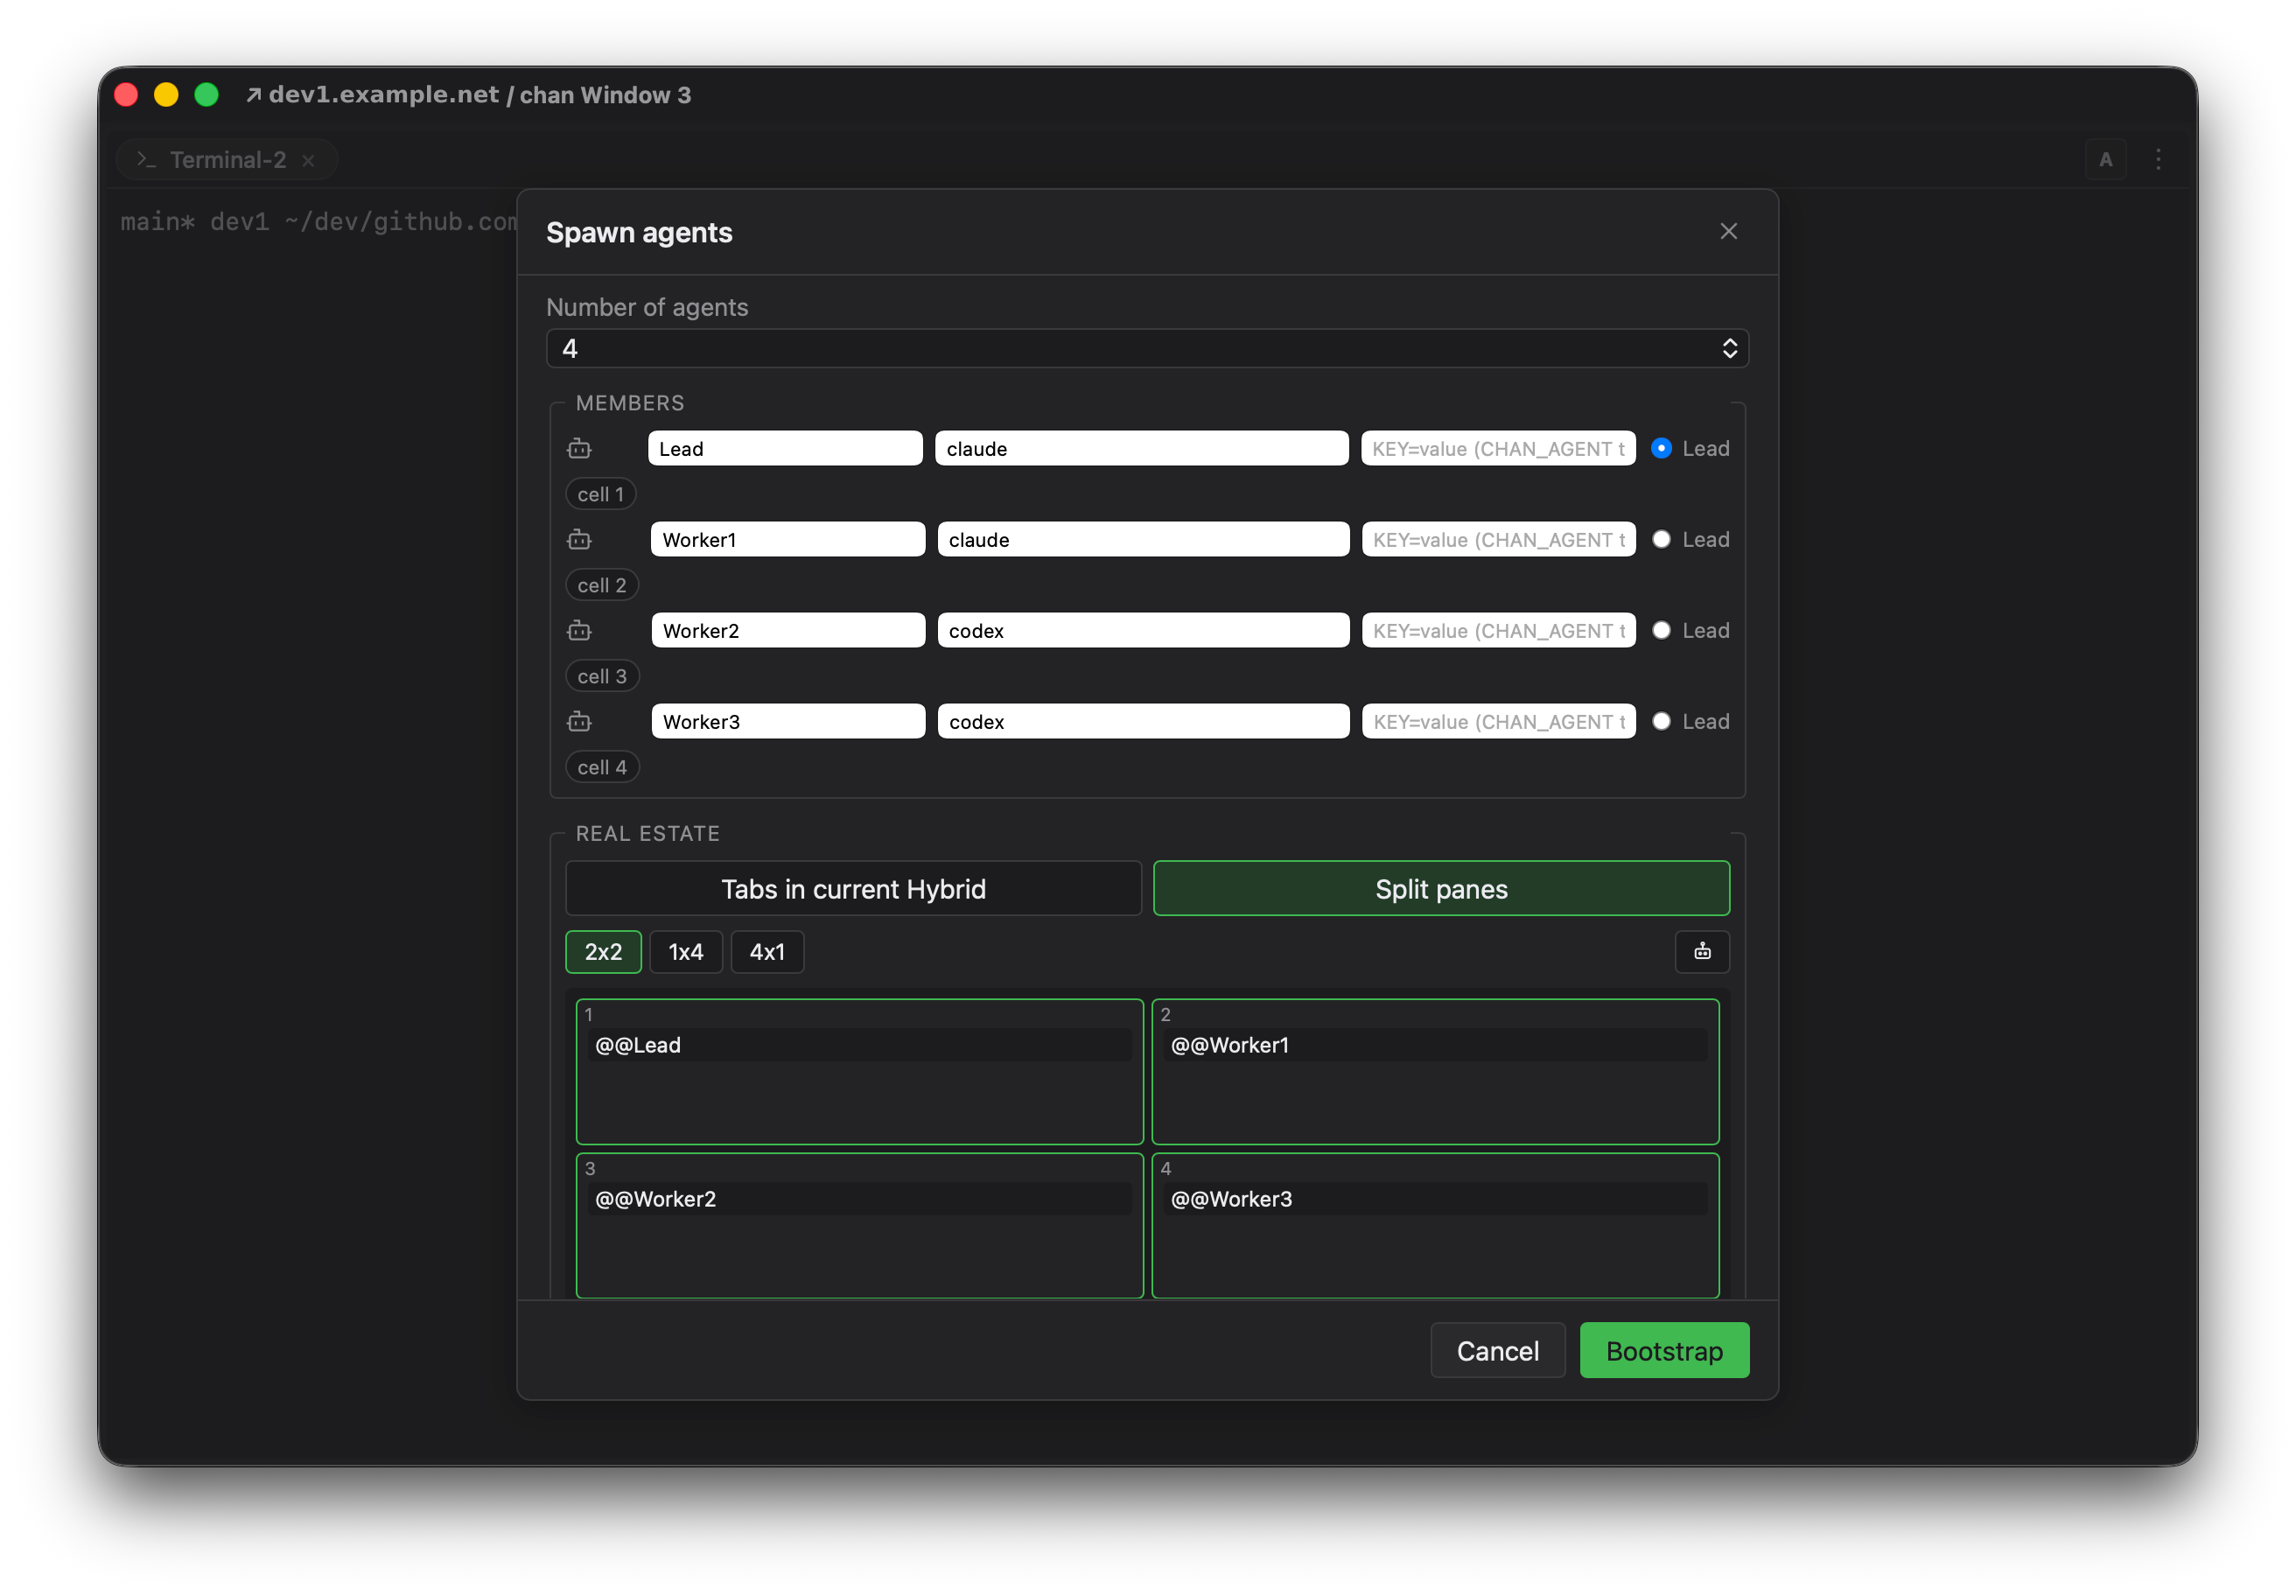Image resolution: width=2296 pixels, height=1596 pixels.
Task: Open the three-dot menu in tab bar
Action: pos(2158,160)
